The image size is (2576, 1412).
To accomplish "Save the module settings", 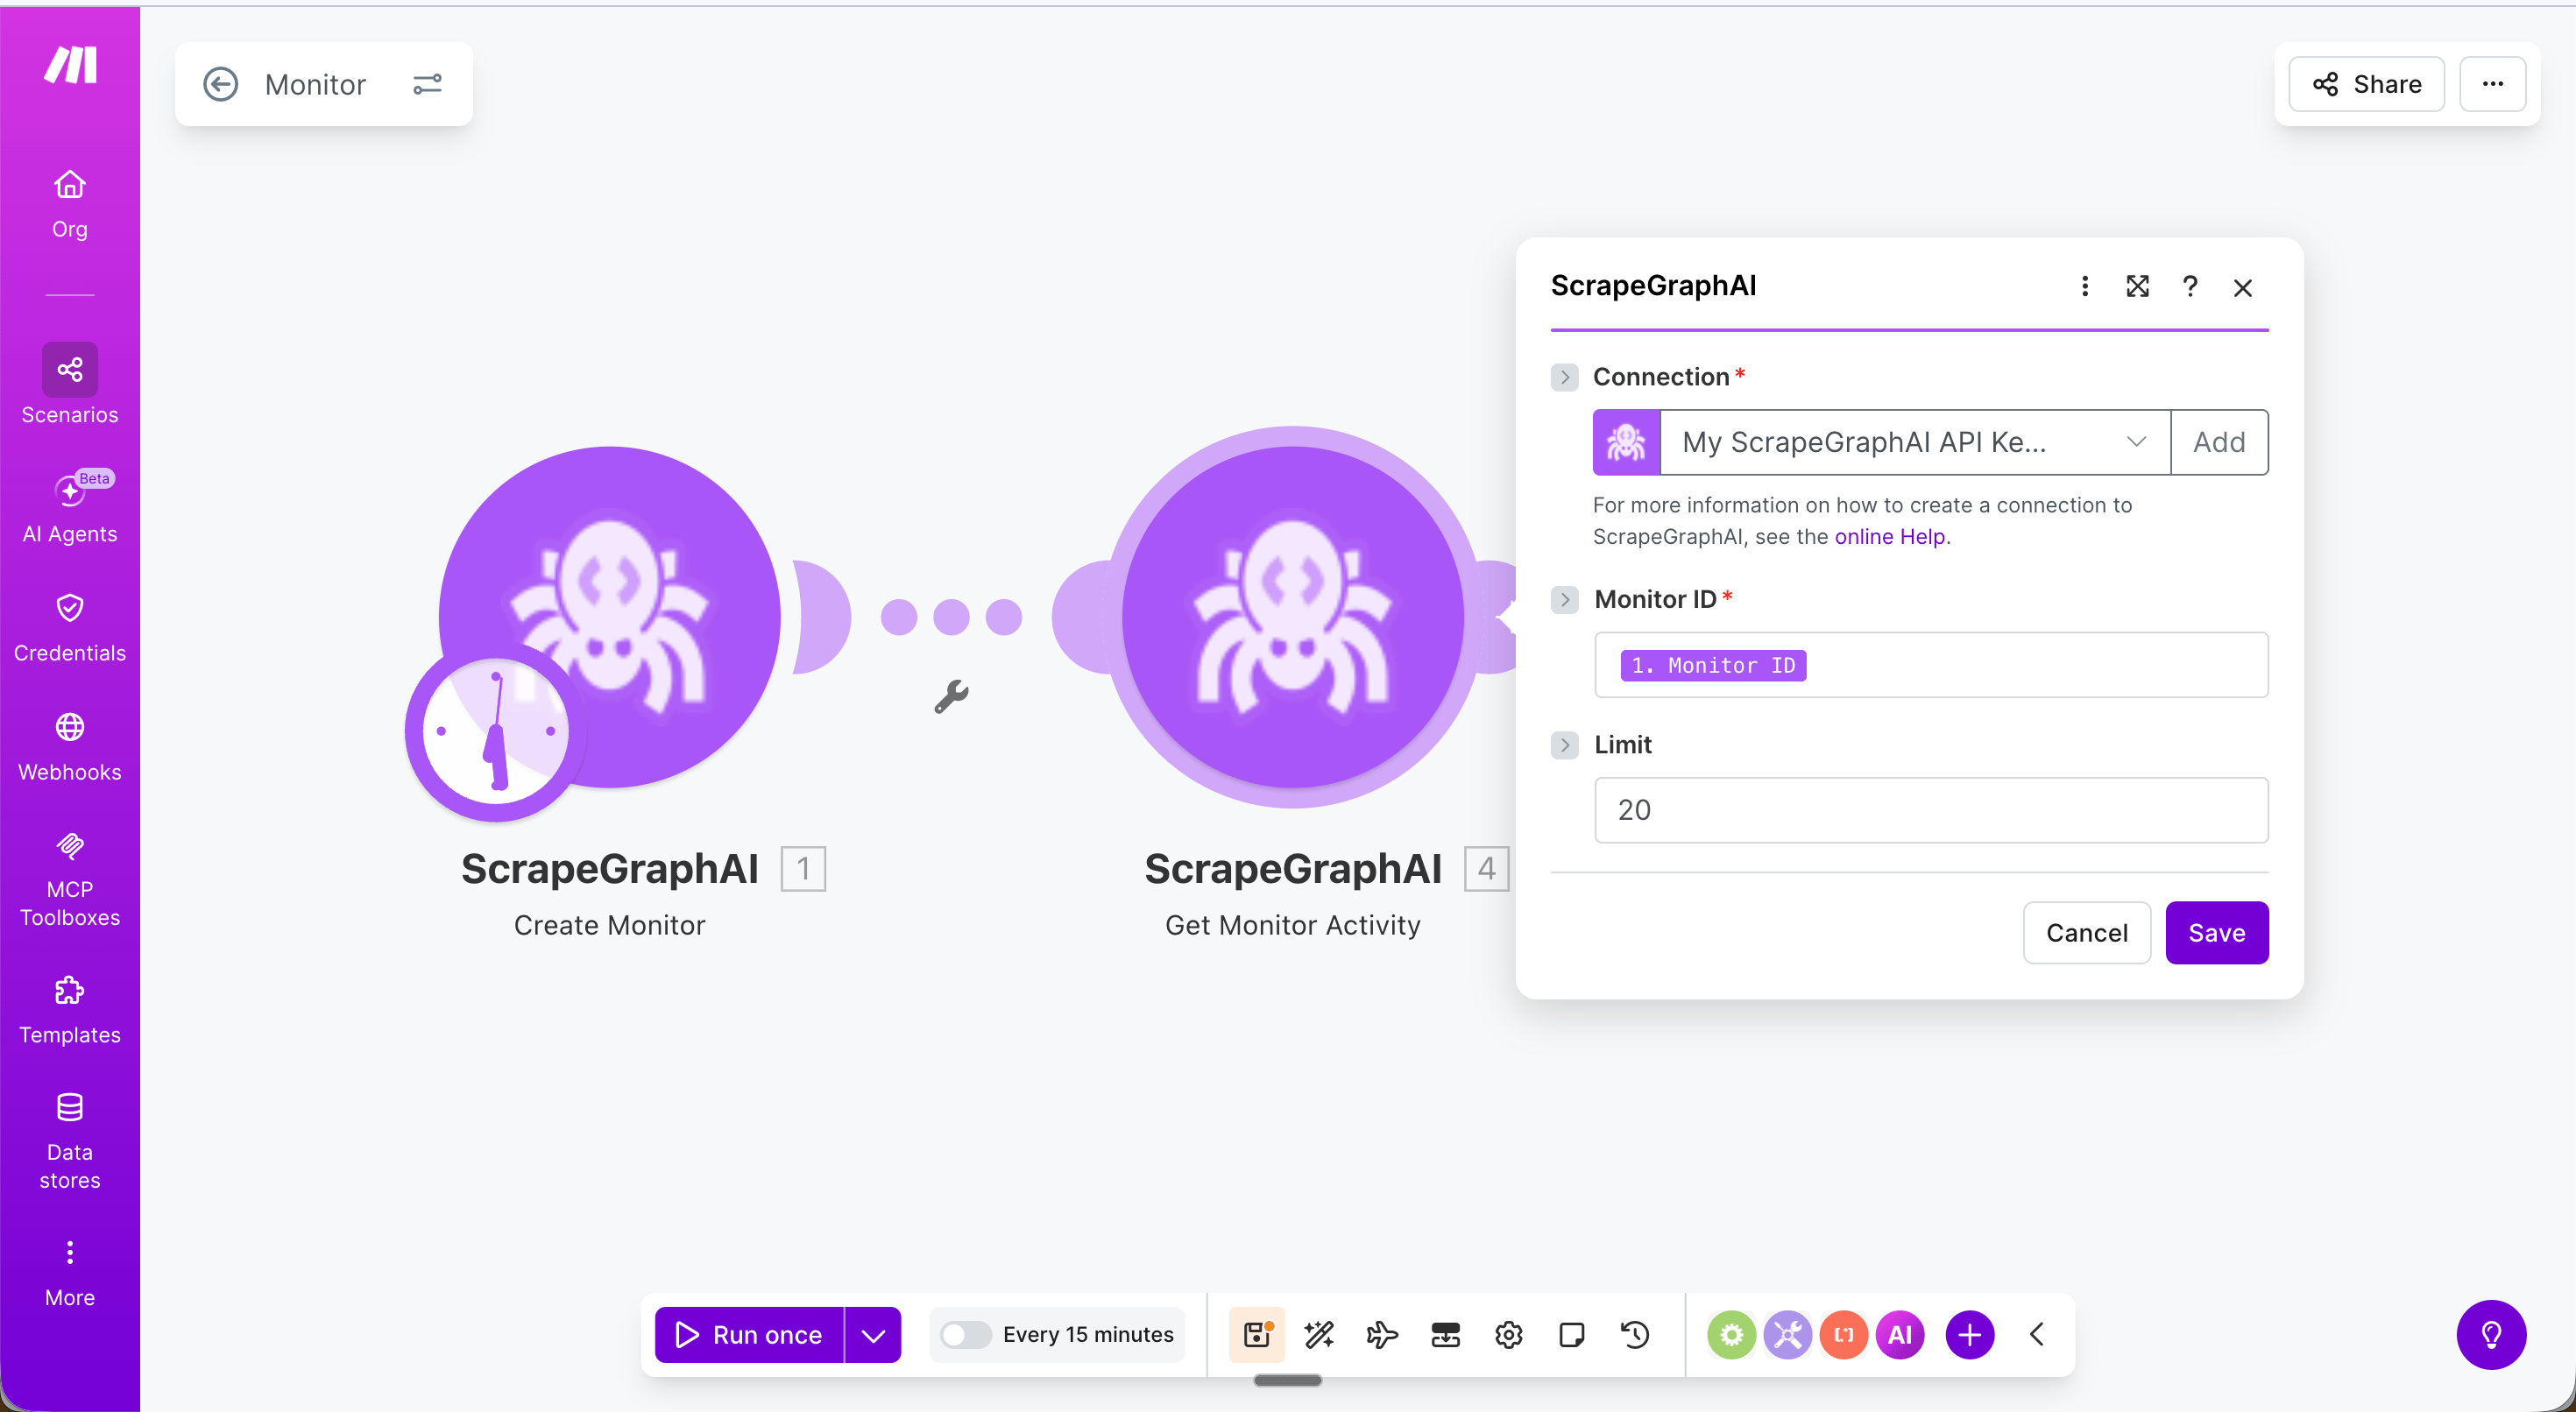I will (2216, 932).
